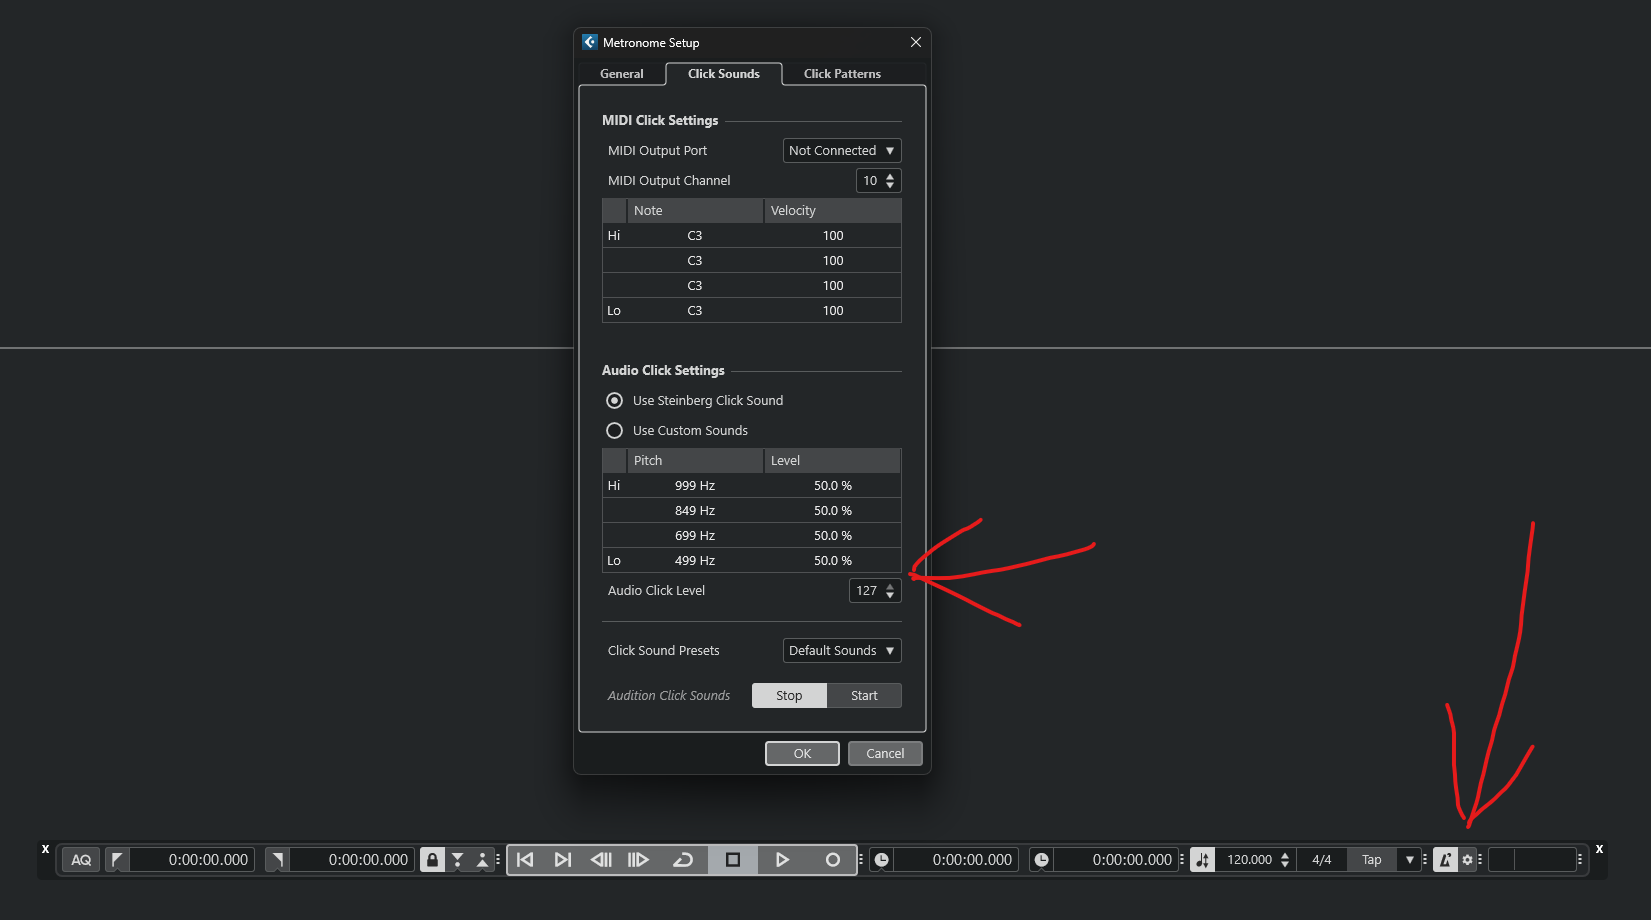Screen dimensions: 1651x920
Task: Click the secondary time display value
Action: pyautogui.click(x=1116, y=860)
